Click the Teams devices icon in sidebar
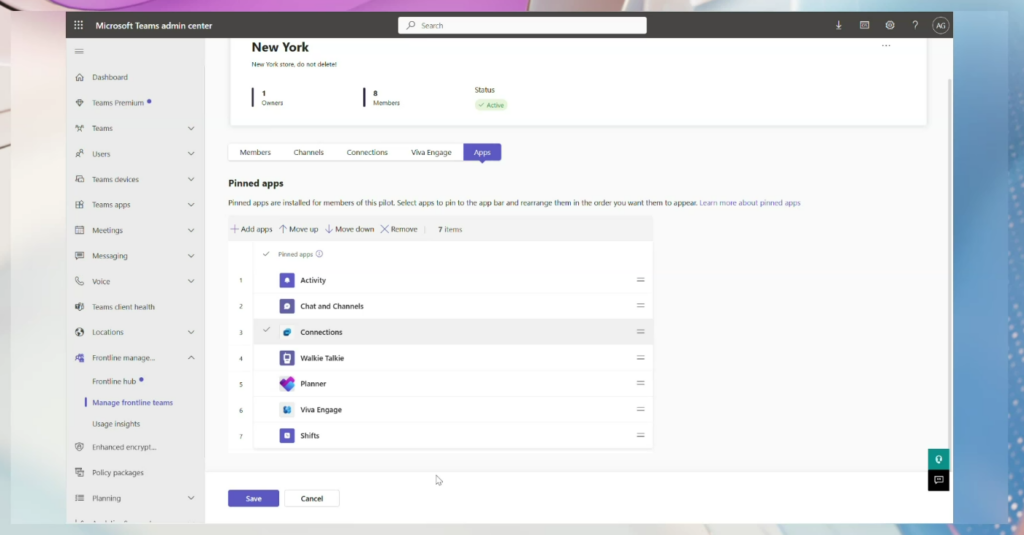 pos(80,179)
